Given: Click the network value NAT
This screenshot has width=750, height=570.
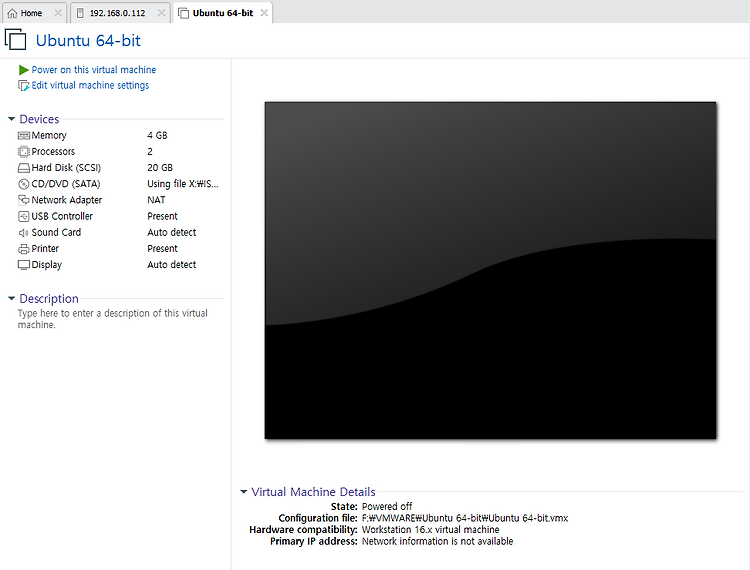Looking at the screenshot, I should tap(156, 200).
